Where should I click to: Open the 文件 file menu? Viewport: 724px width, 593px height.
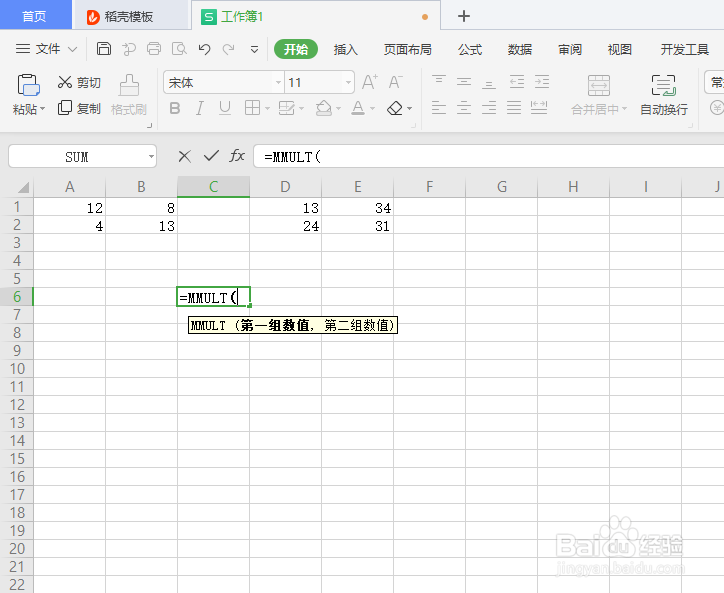[46, 48]
